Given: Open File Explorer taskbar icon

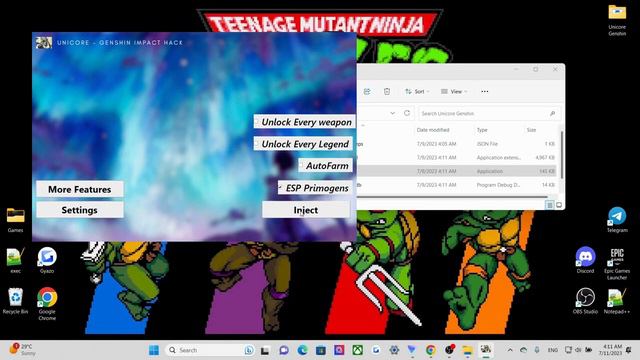Looking at the screenshot, I should 467,350.
